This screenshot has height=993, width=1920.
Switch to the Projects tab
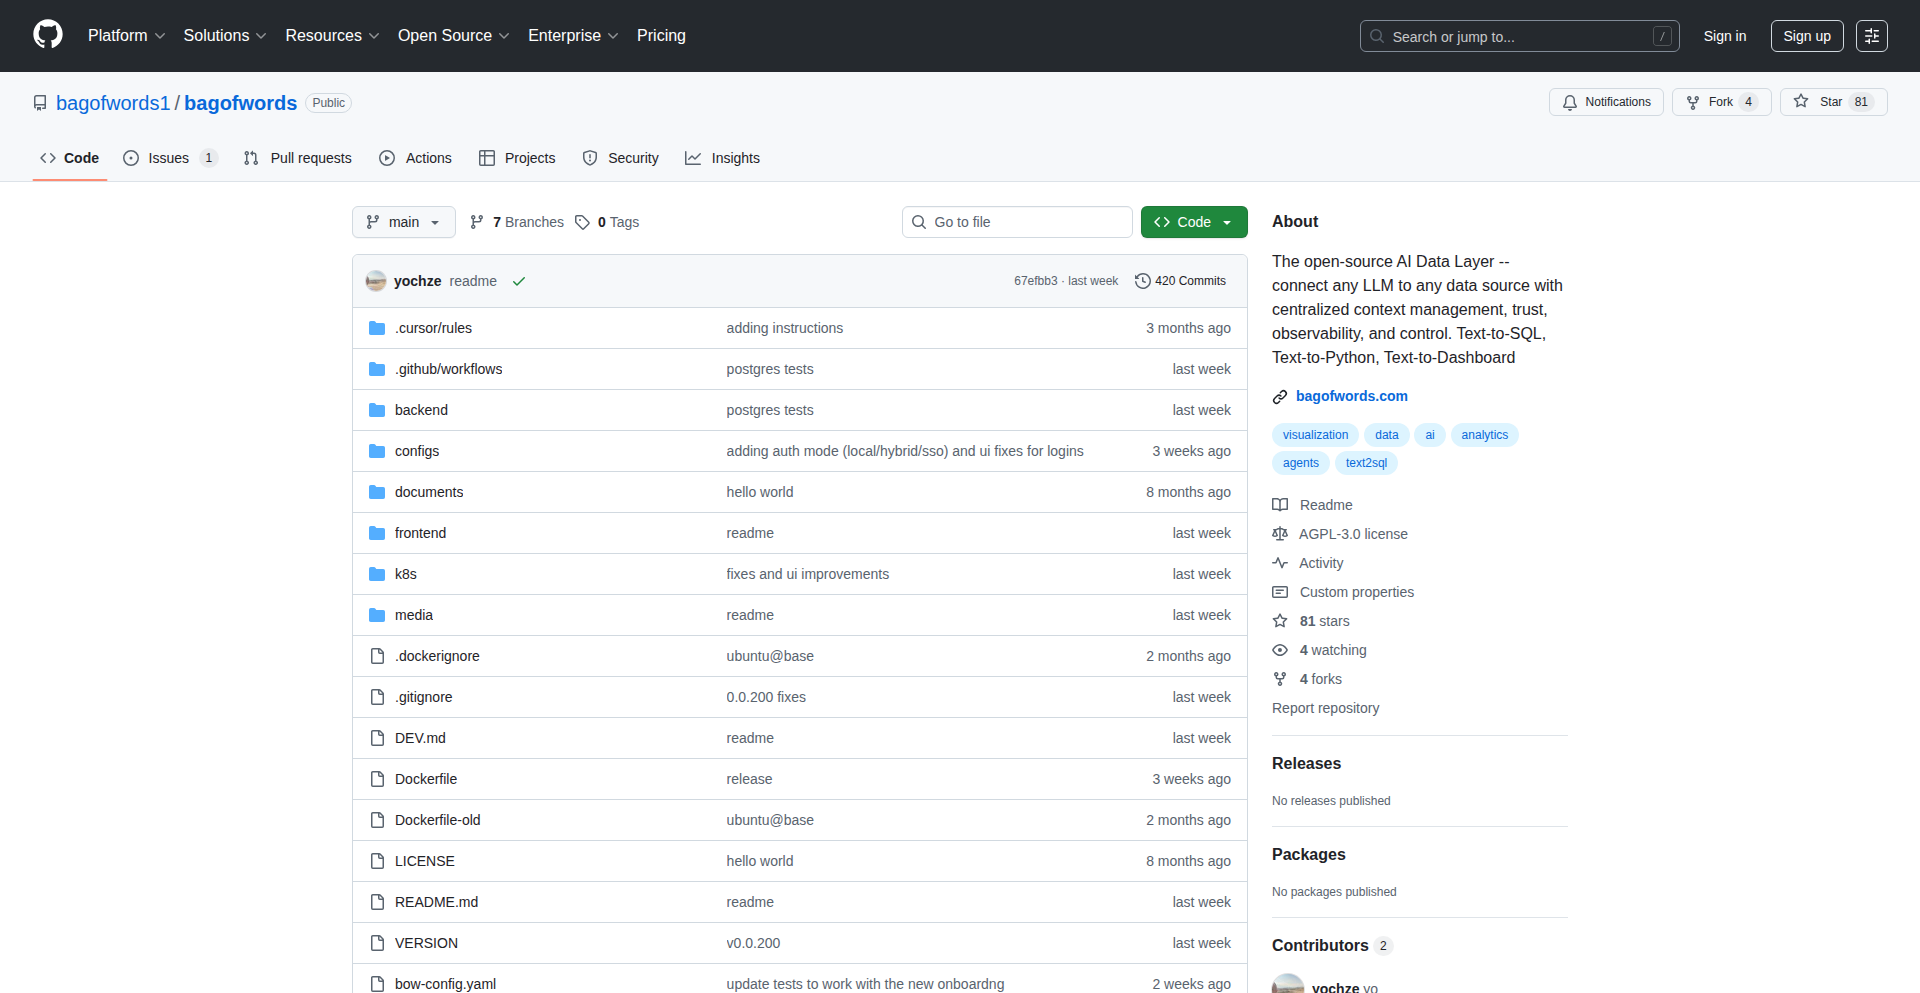[x=517, y=158]
